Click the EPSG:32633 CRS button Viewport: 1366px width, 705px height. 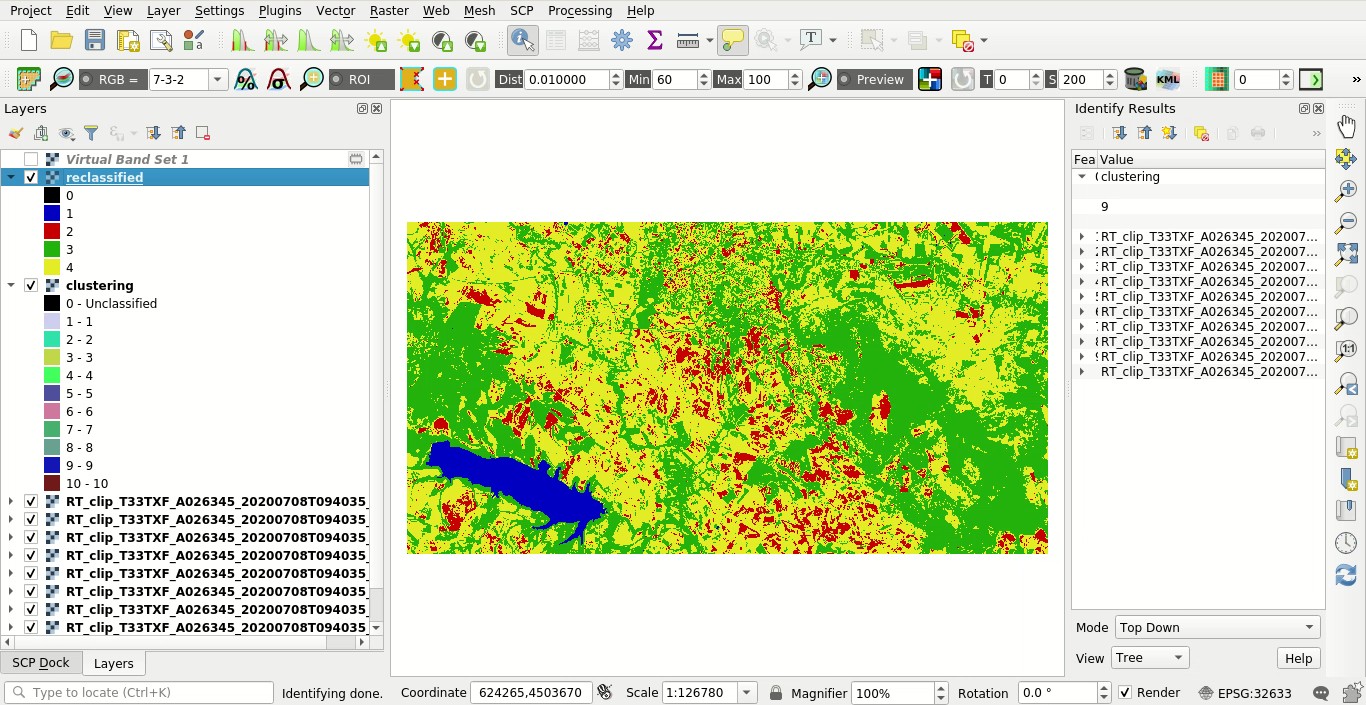[1244, 693]
